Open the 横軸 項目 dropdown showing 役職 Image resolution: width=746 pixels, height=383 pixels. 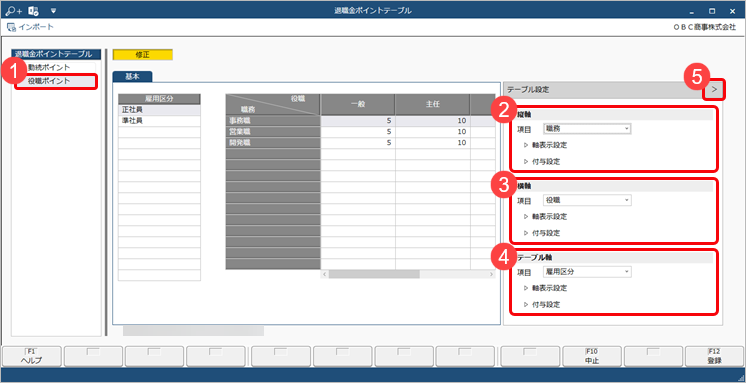click(587, 200)
